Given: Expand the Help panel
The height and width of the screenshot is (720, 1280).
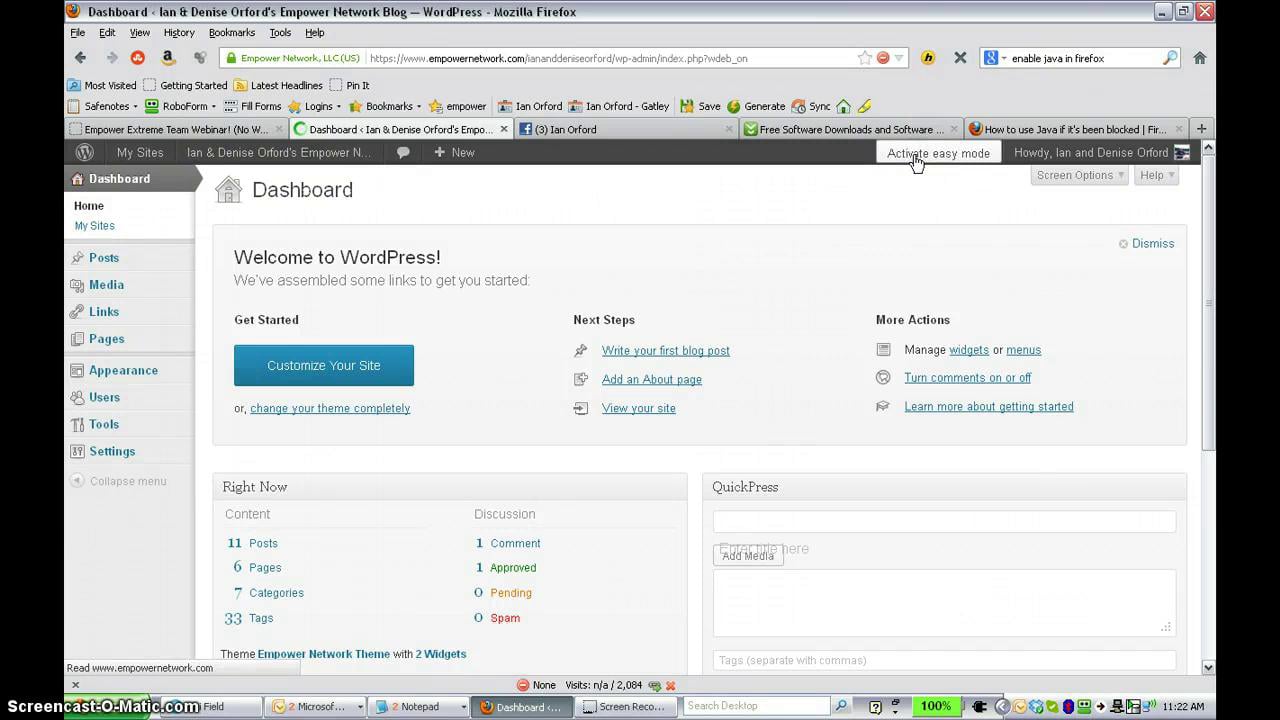Looking at the screenshot, I should pyautogui.click(x=1157, y=175).
